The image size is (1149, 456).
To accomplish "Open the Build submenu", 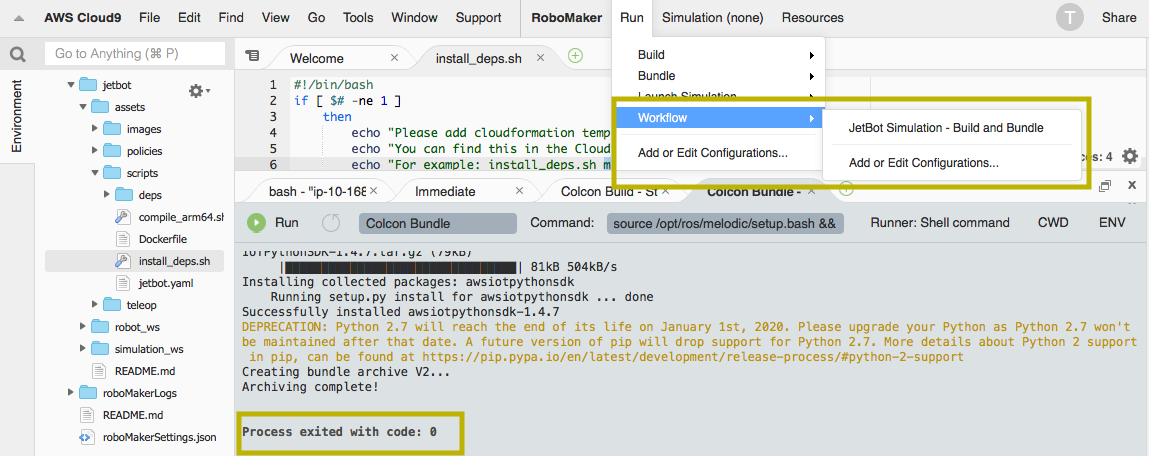I will tap(719, 55).
